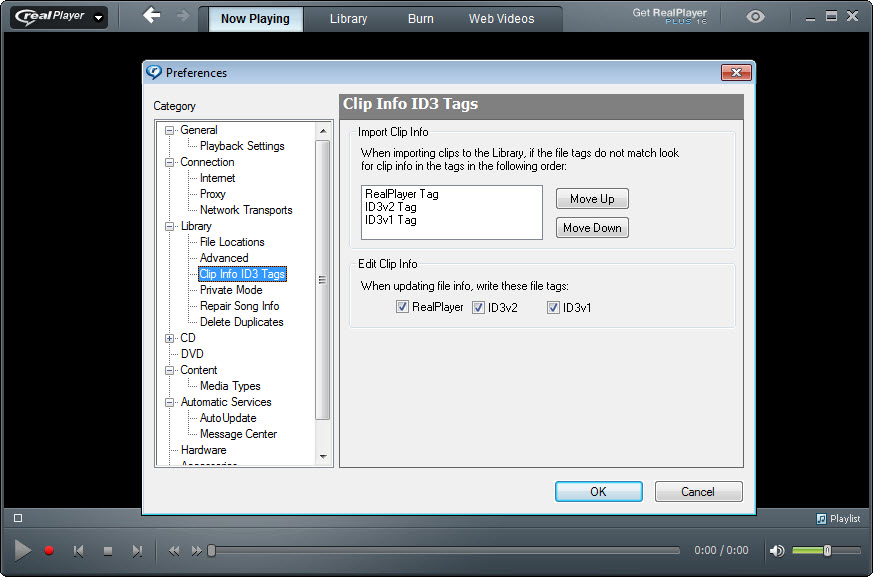Click the eye icon in title bar

(x=755, y=17)
